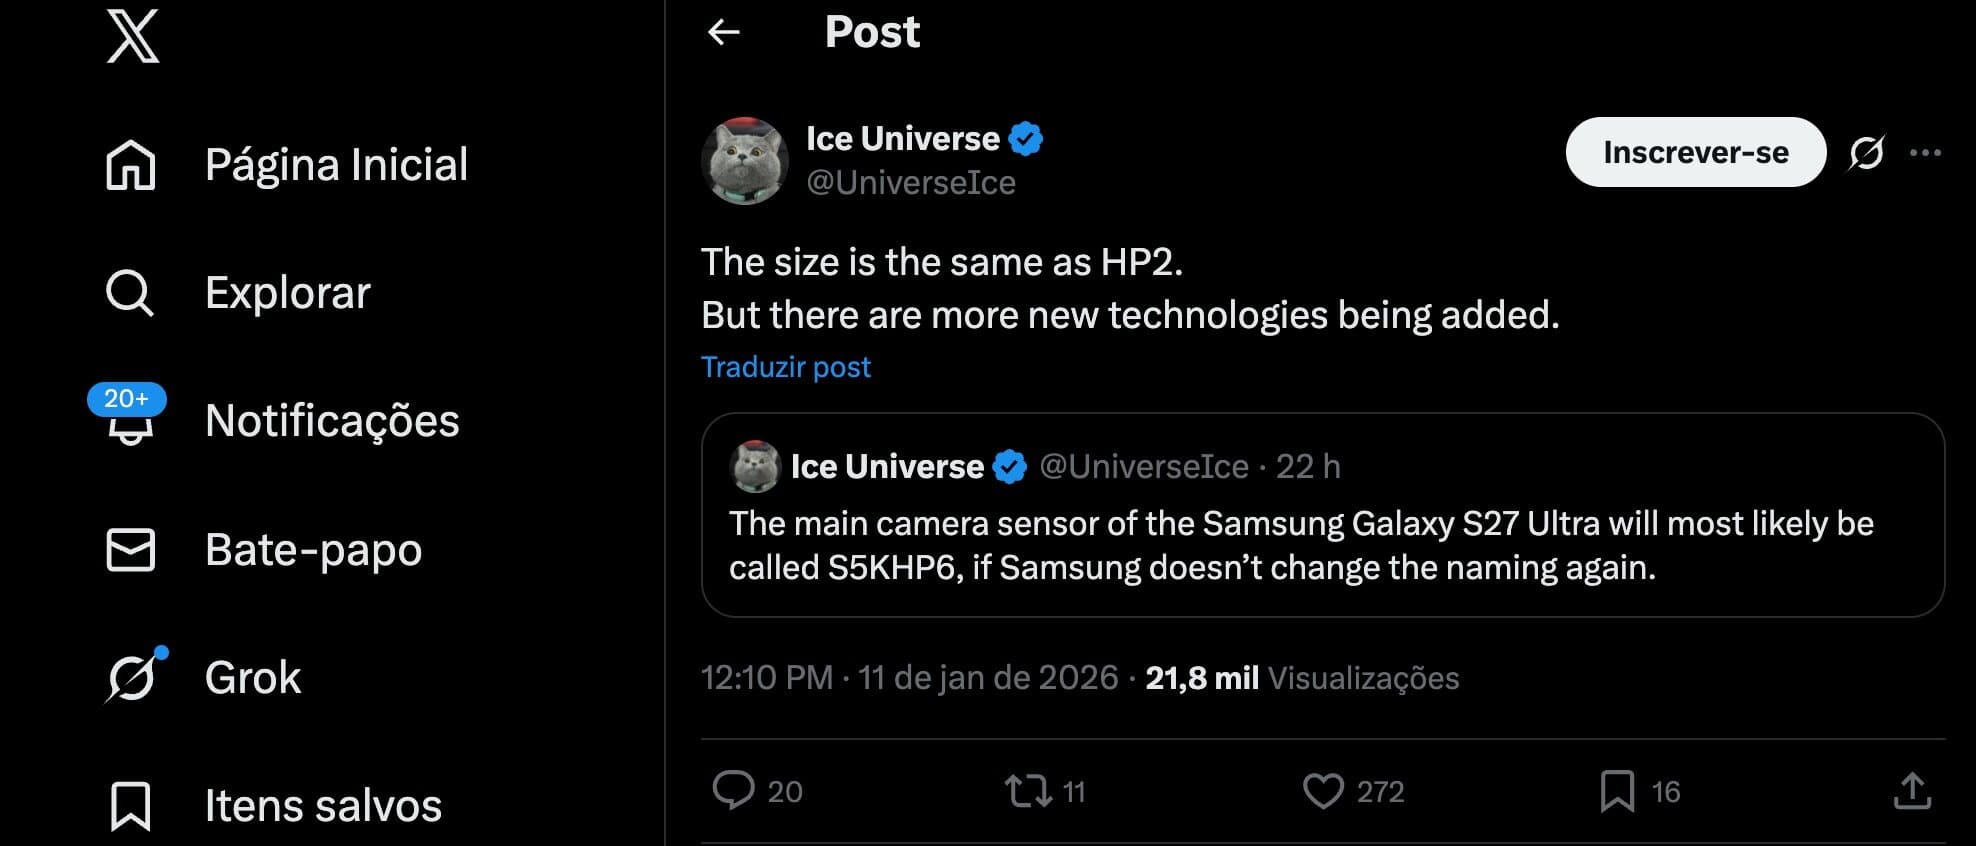
Task: Like the post with the heart icon
Action: (1323, 791)
